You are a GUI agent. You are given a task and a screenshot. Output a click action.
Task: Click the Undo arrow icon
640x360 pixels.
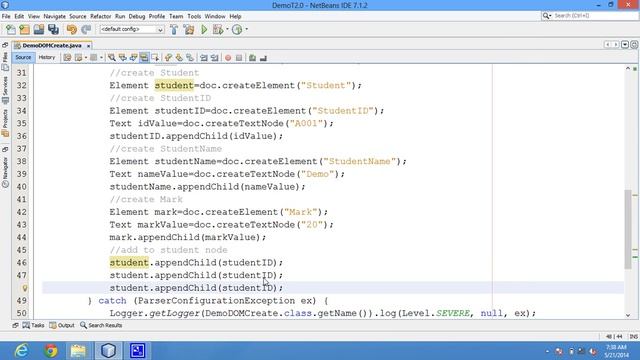[x=71, y=29]
